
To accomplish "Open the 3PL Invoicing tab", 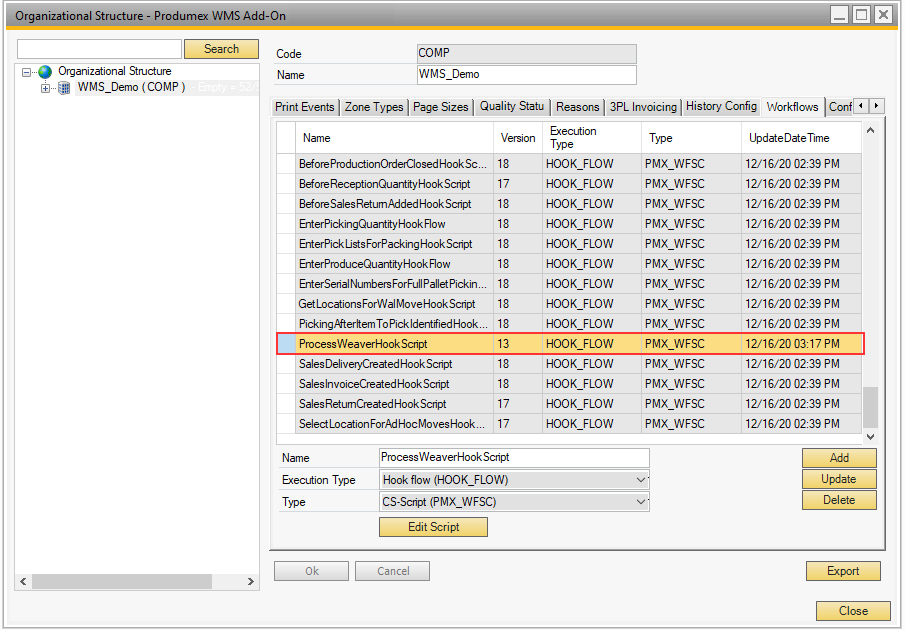I will [643, 106].
